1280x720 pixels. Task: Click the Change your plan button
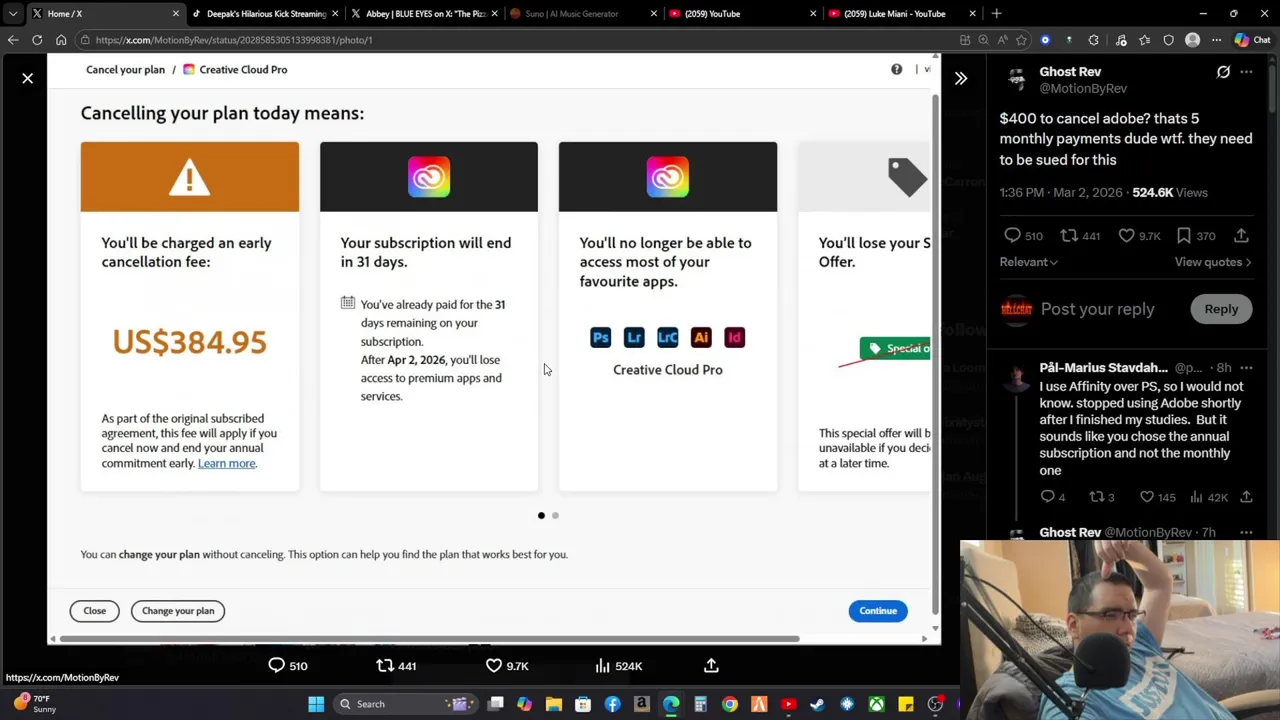(178, 611)
